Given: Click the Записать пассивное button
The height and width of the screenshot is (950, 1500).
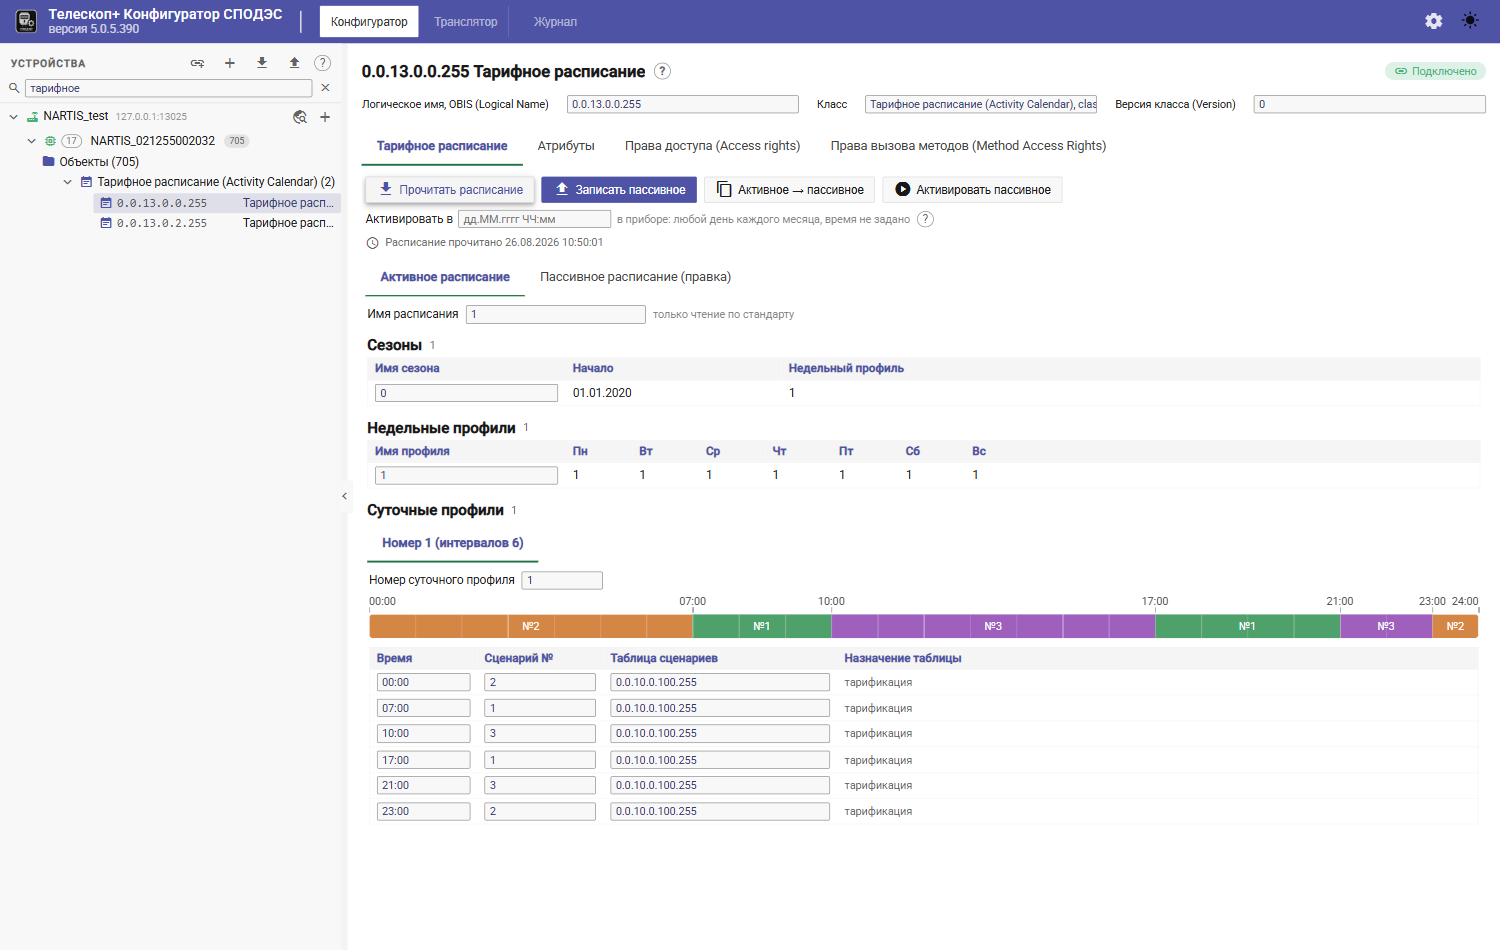Looking at the screenshot, I should click(619, 190).
